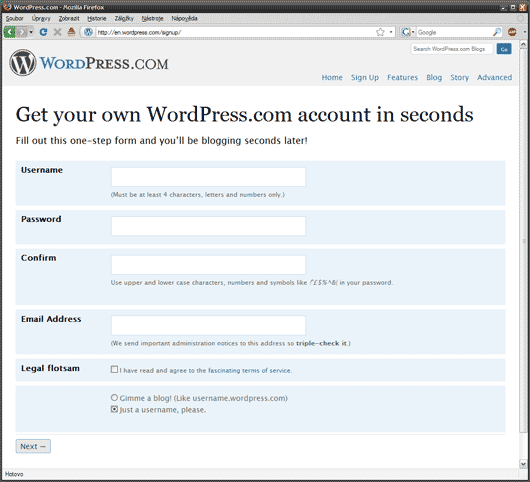This screenshot has width=530, height=482.
Task: Click the 'Fill out this one-step form' subtitle
Action: 162,141
